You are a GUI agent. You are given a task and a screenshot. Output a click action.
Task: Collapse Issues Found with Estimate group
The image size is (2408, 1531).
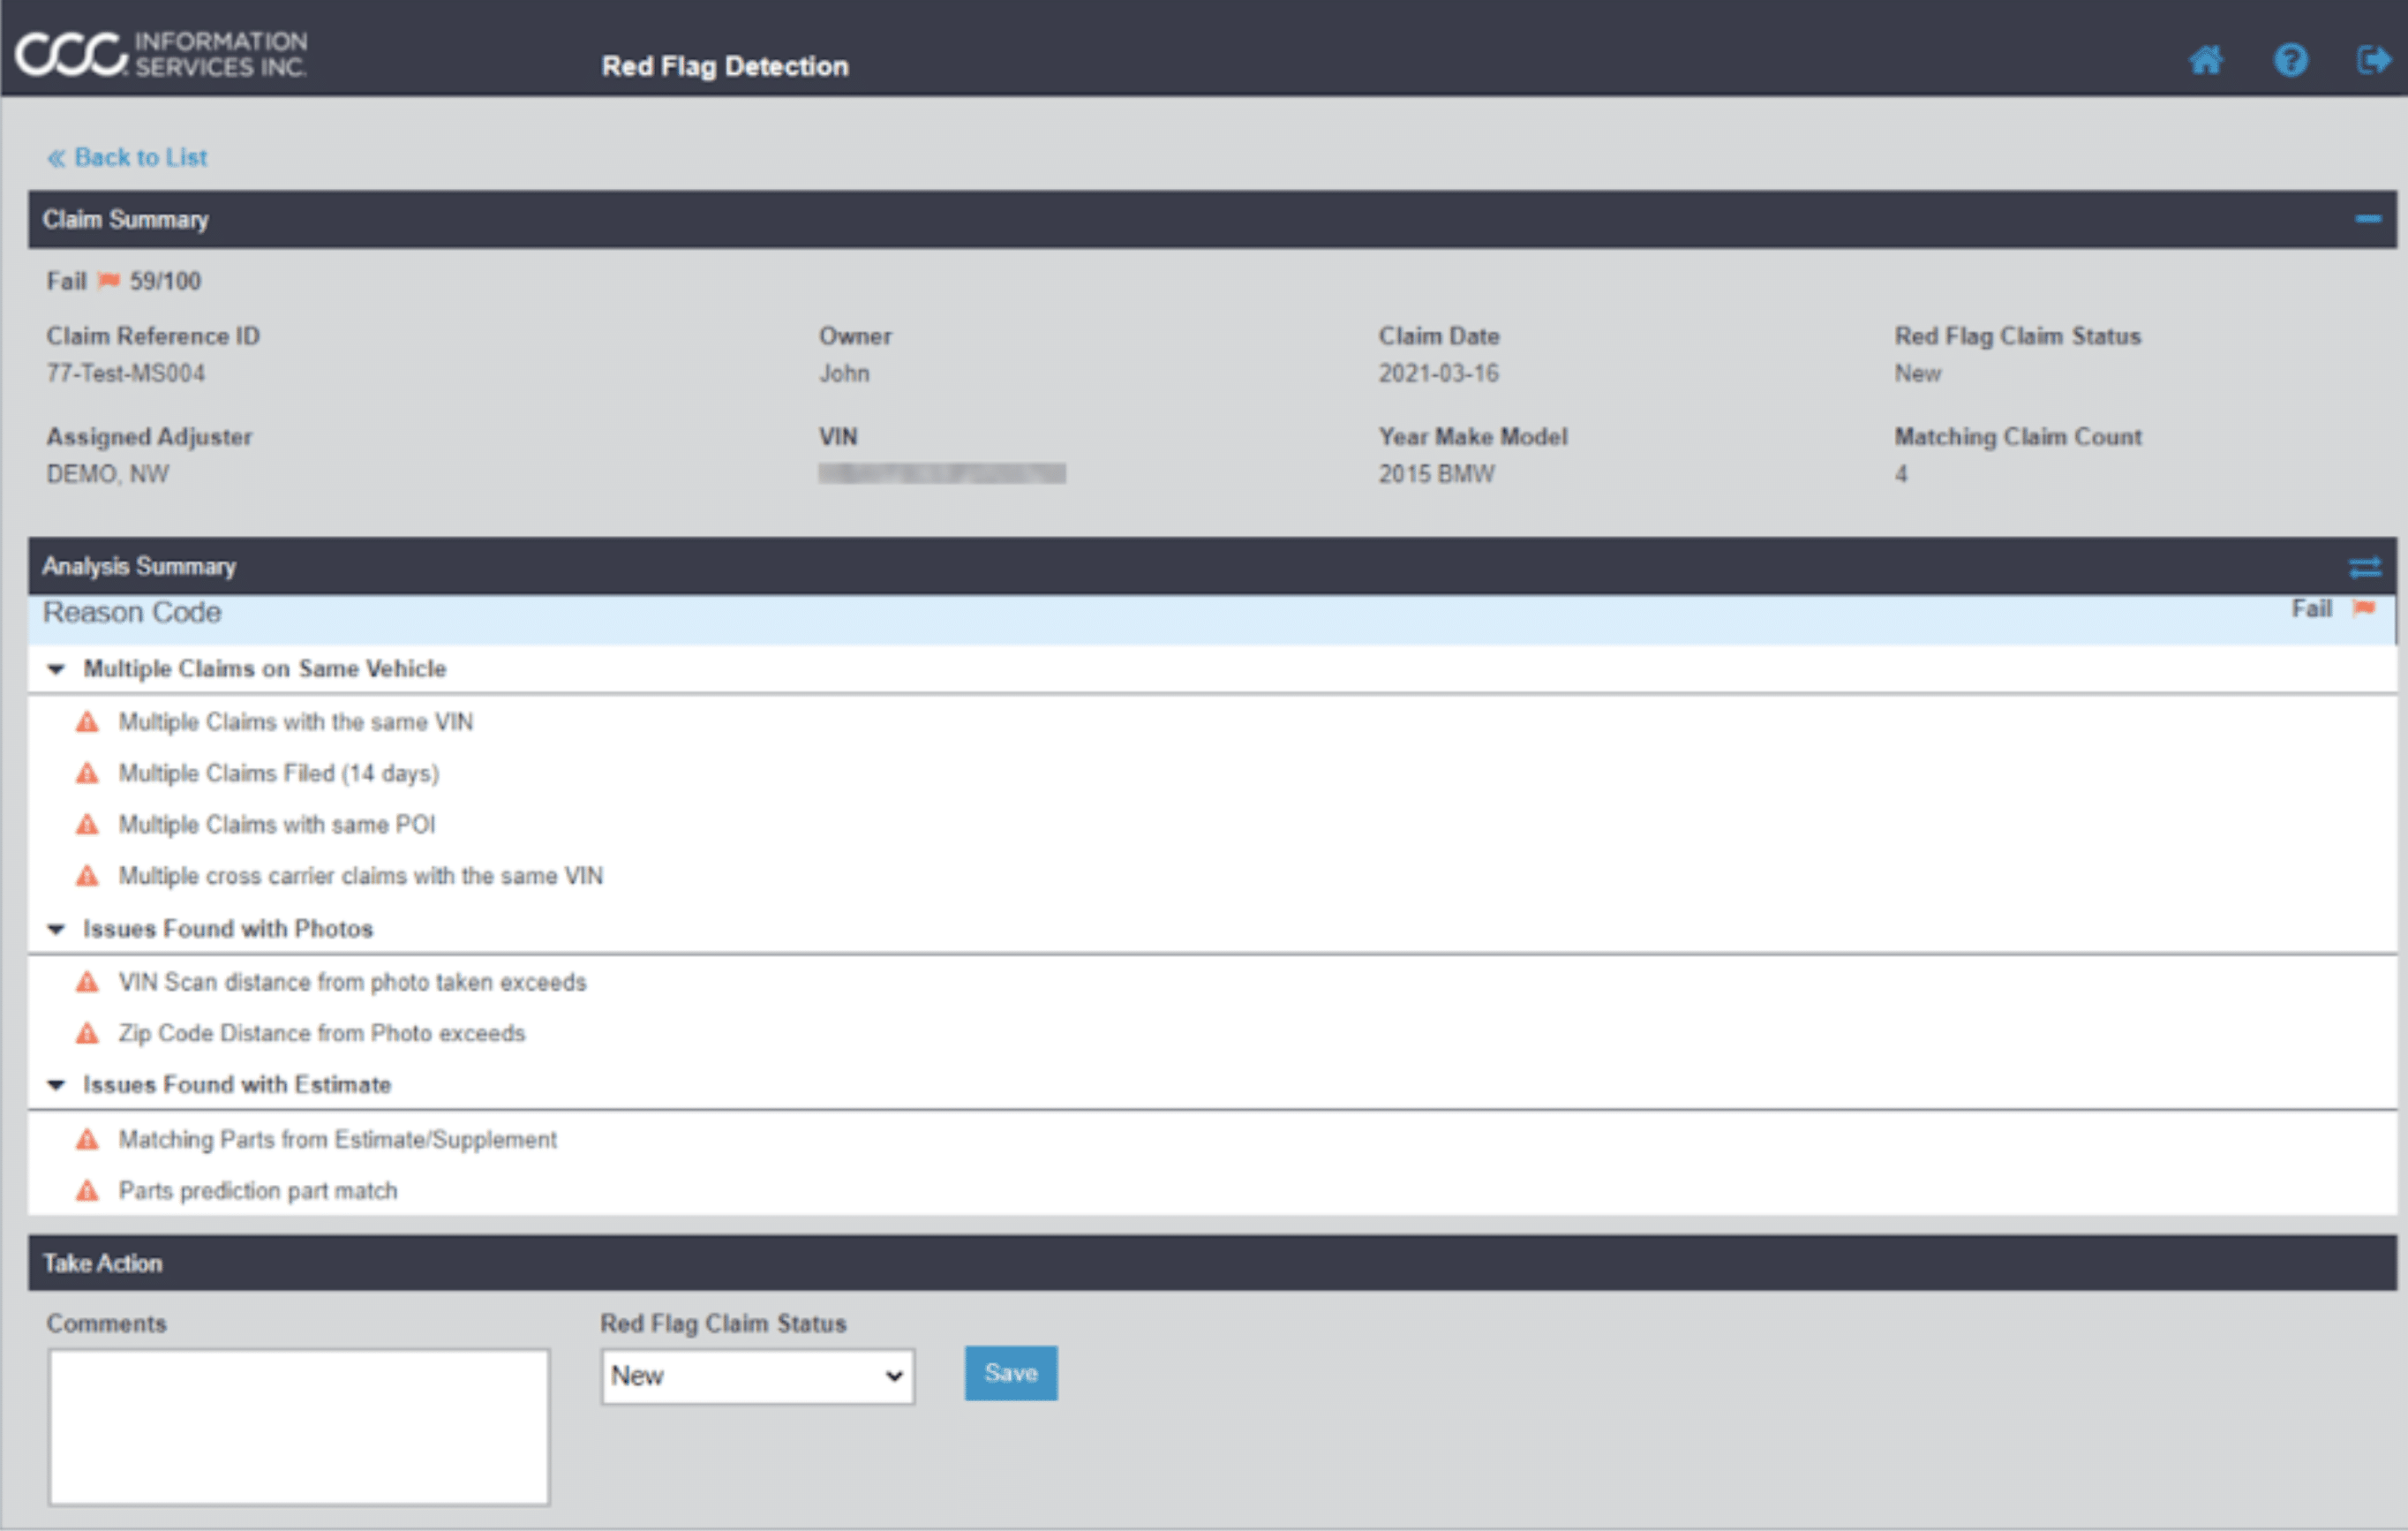57,1085
